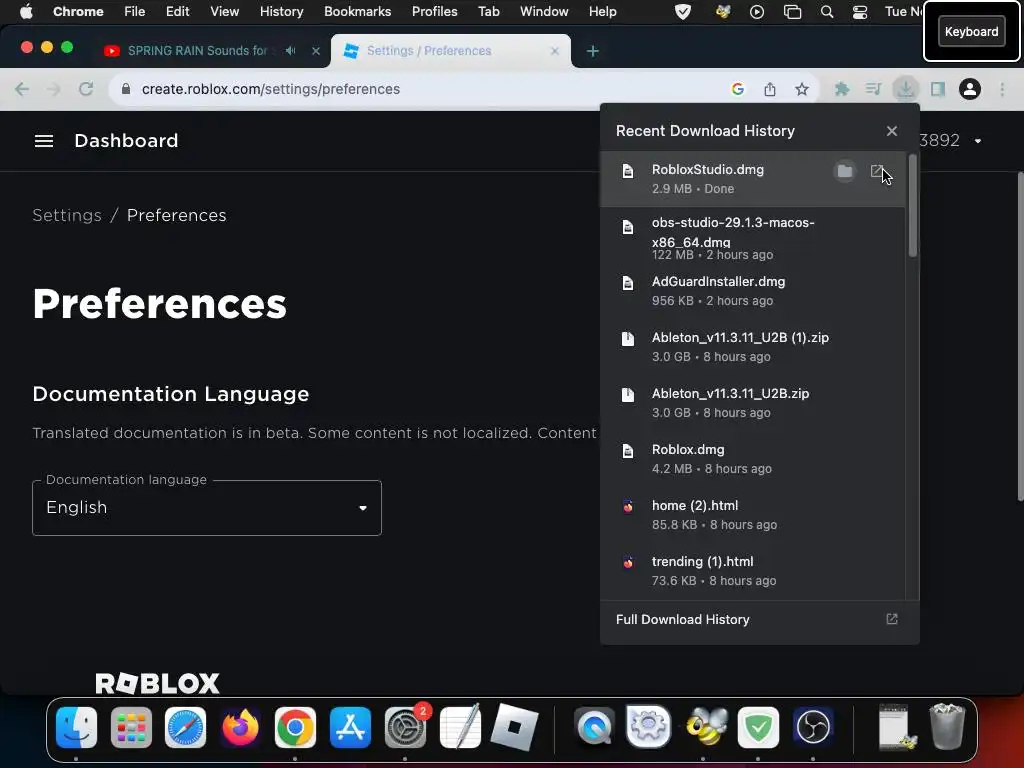
Task: Open the Dashboard hamburger menu
Action: (x=44, y=141)
